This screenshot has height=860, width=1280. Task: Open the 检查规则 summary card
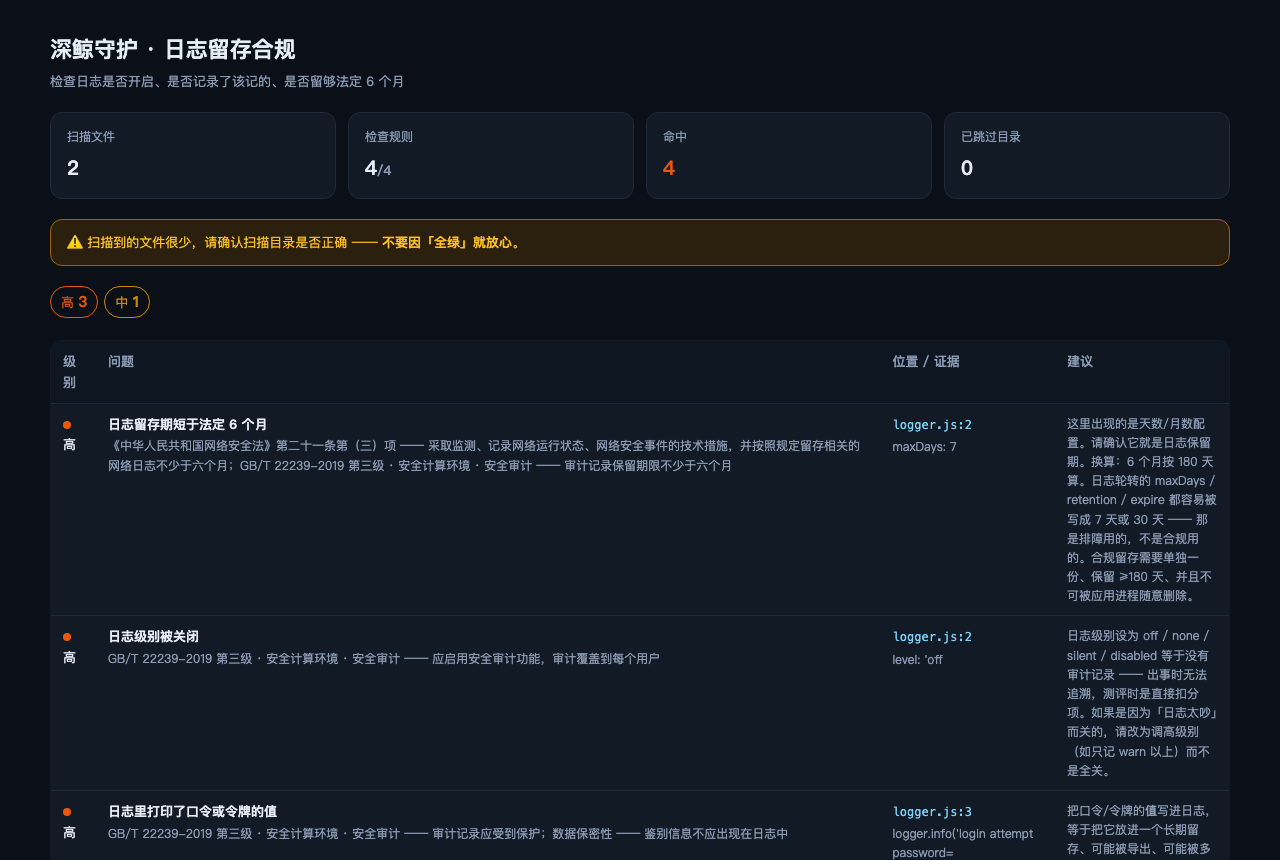pyautogui.click(x=491, y=155)
